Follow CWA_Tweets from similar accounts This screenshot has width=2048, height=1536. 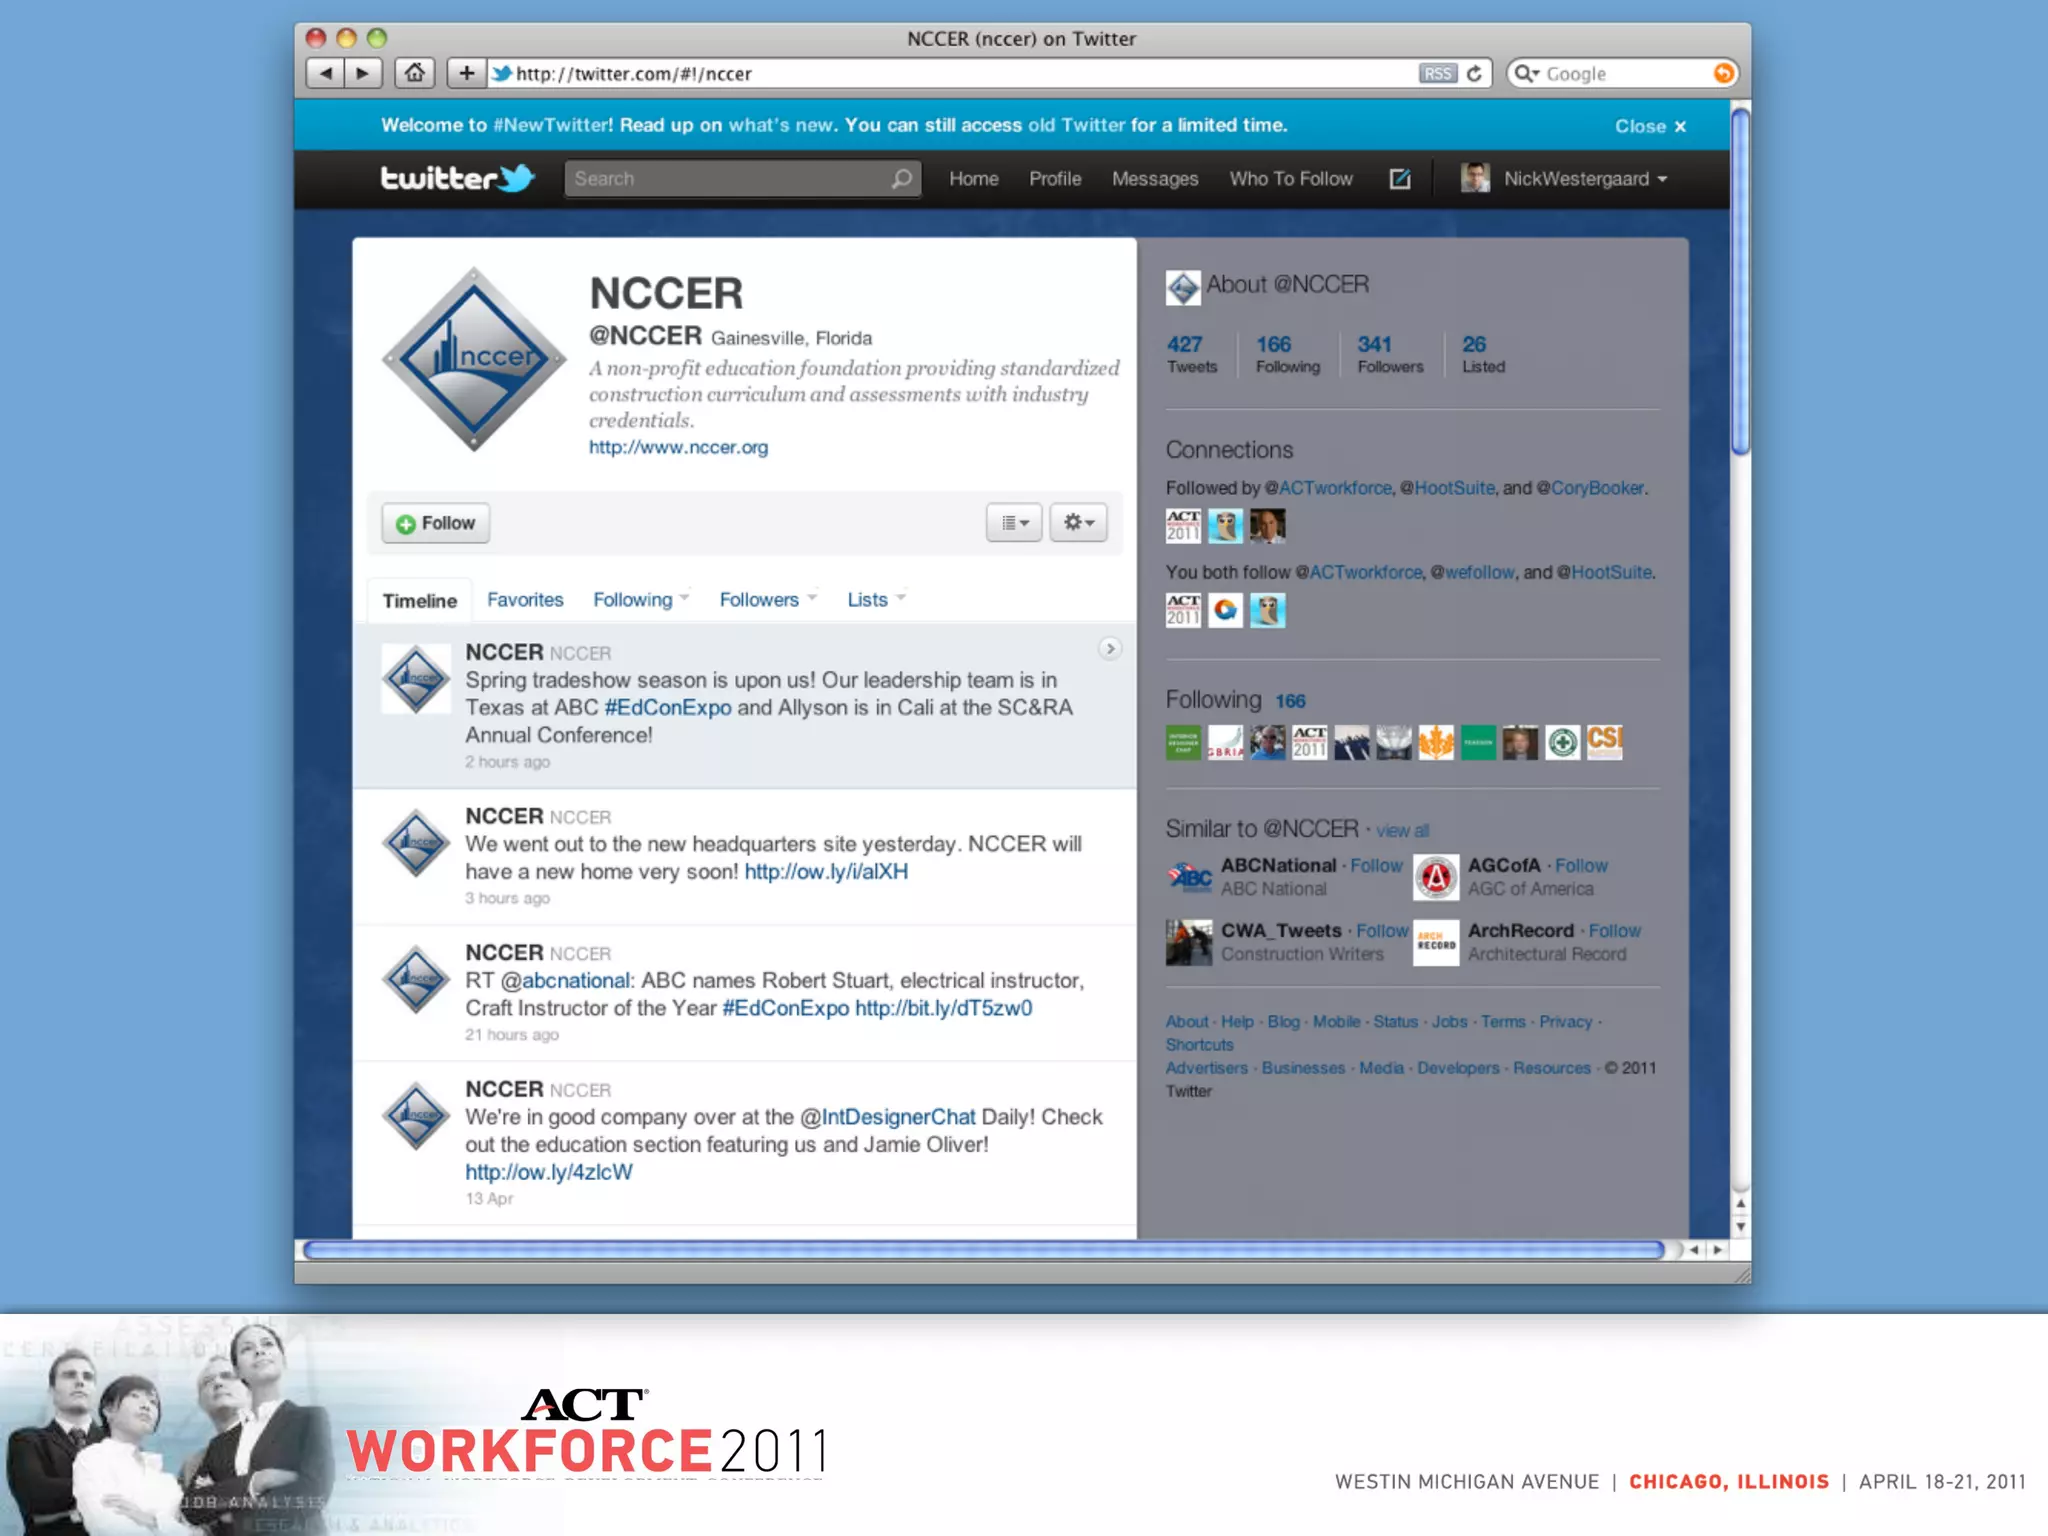[1382, 931]
